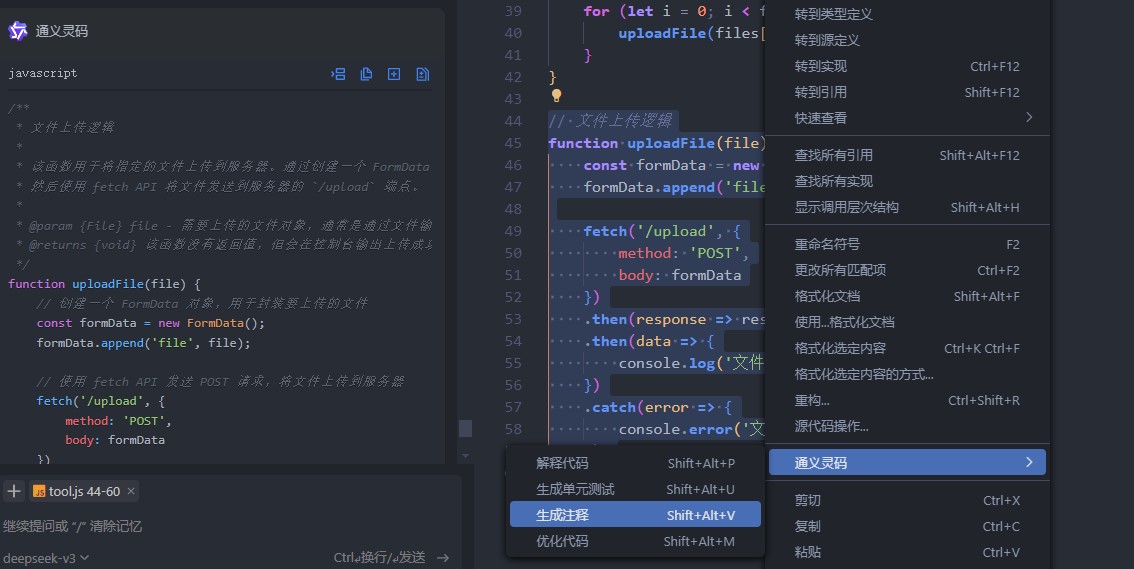Screen dimensions: 1134x569
Task: Add context with the plus button
Action: tap(14, 492)
